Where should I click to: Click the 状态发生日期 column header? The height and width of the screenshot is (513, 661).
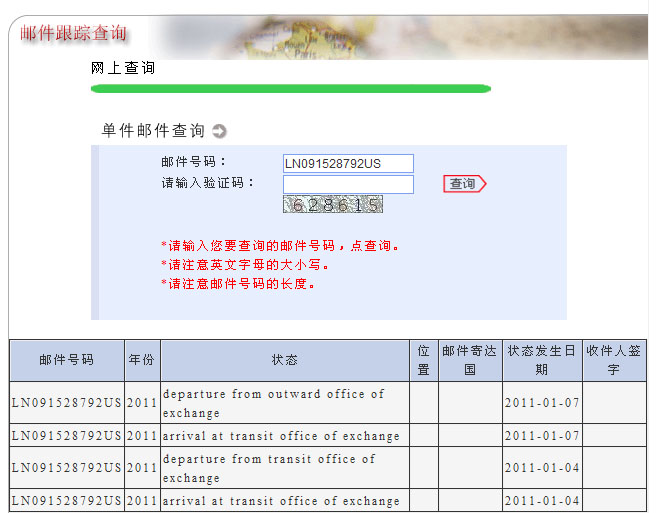pyautogui.click(x=542, y=360)
